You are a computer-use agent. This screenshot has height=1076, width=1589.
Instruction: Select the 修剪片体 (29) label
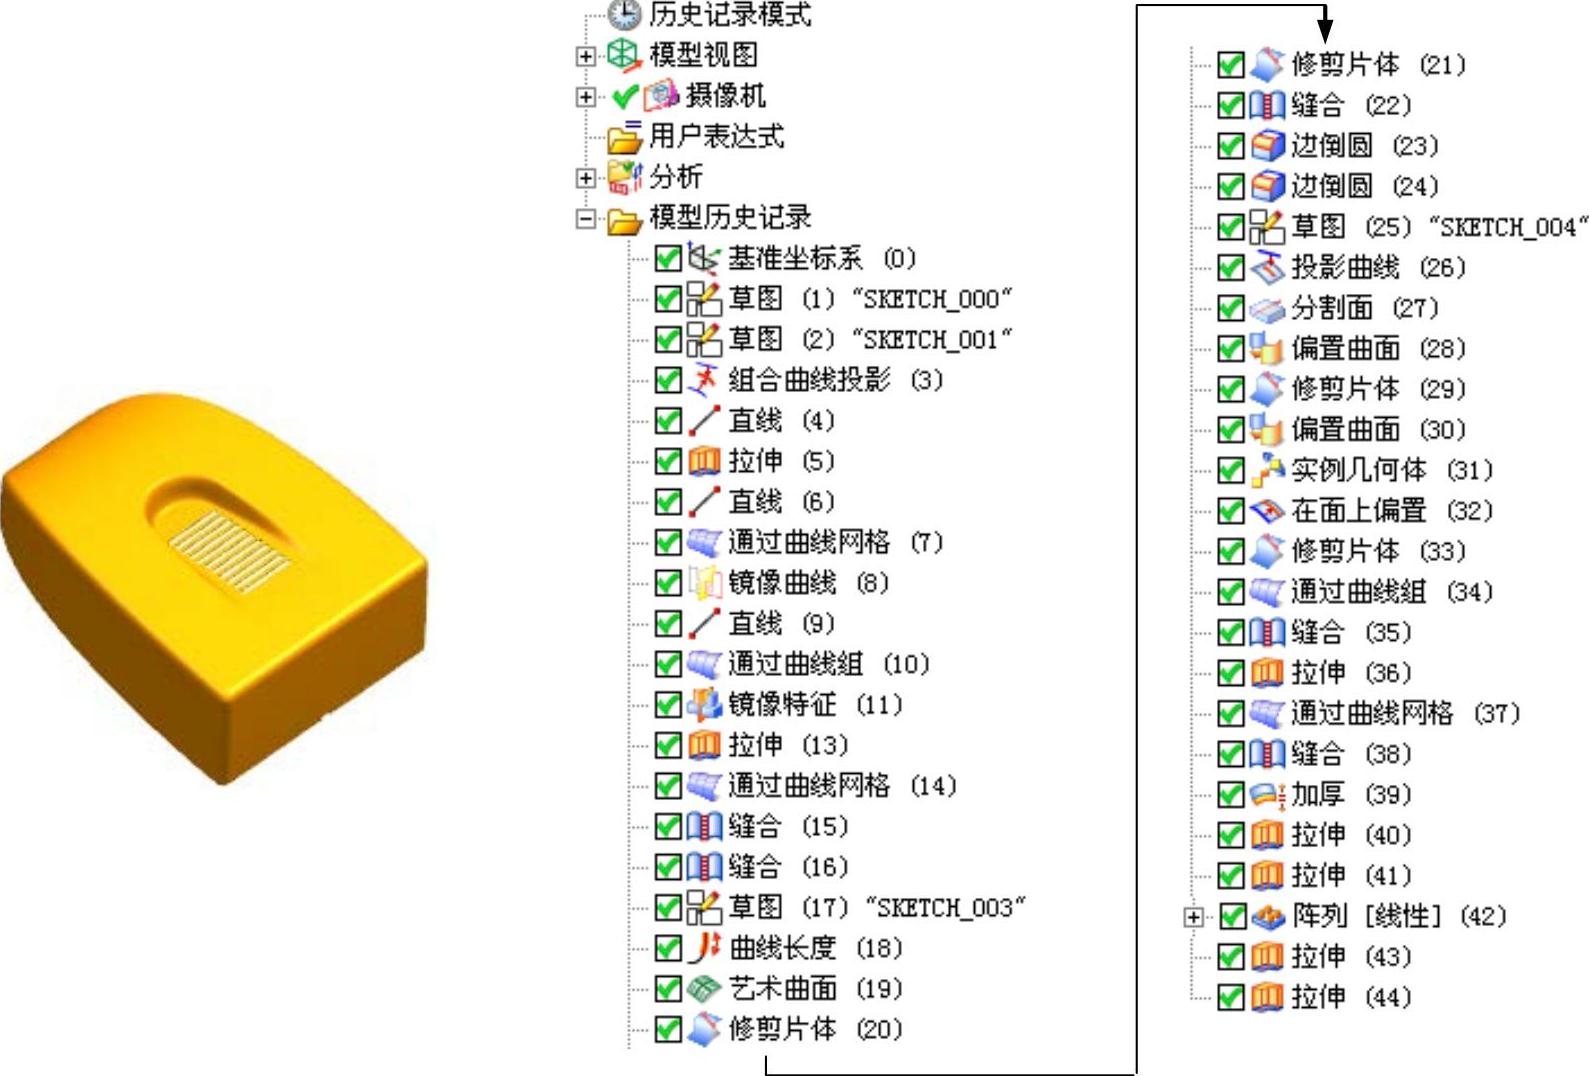point(1377,389)
